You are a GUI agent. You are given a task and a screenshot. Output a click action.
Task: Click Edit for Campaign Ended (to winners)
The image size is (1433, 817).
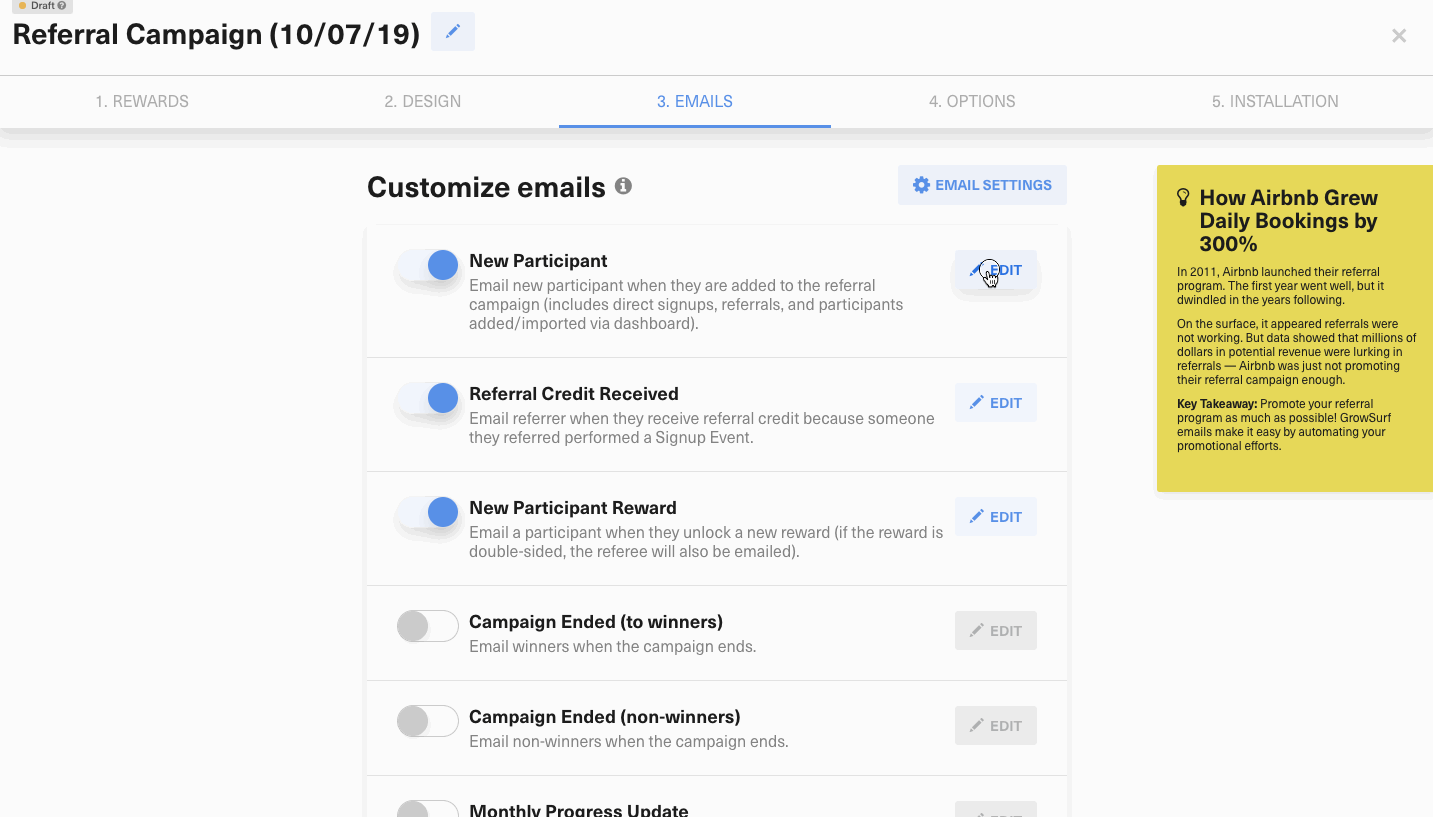[996, 631]
